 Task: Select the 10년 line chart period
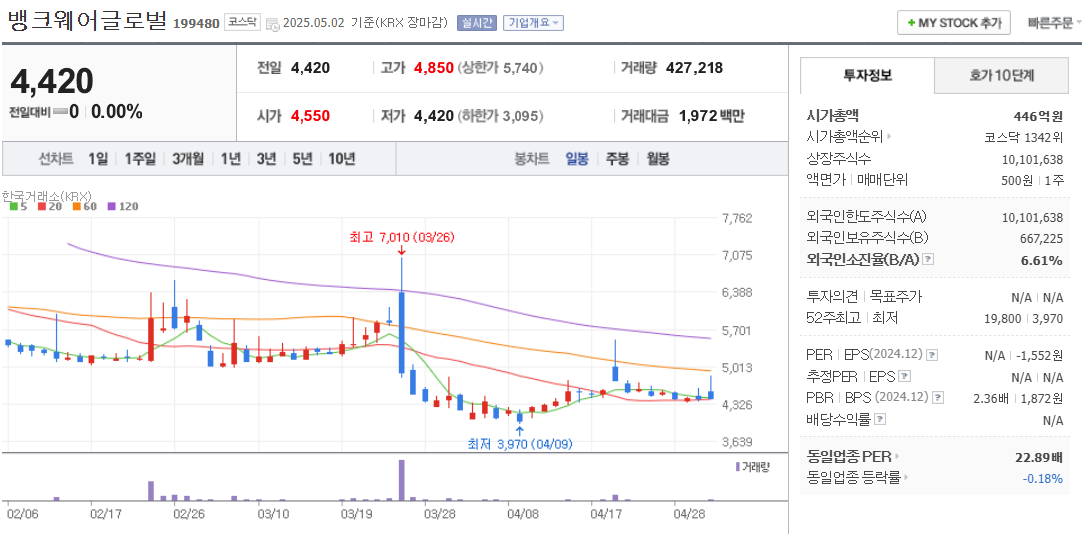coord(342,159)
